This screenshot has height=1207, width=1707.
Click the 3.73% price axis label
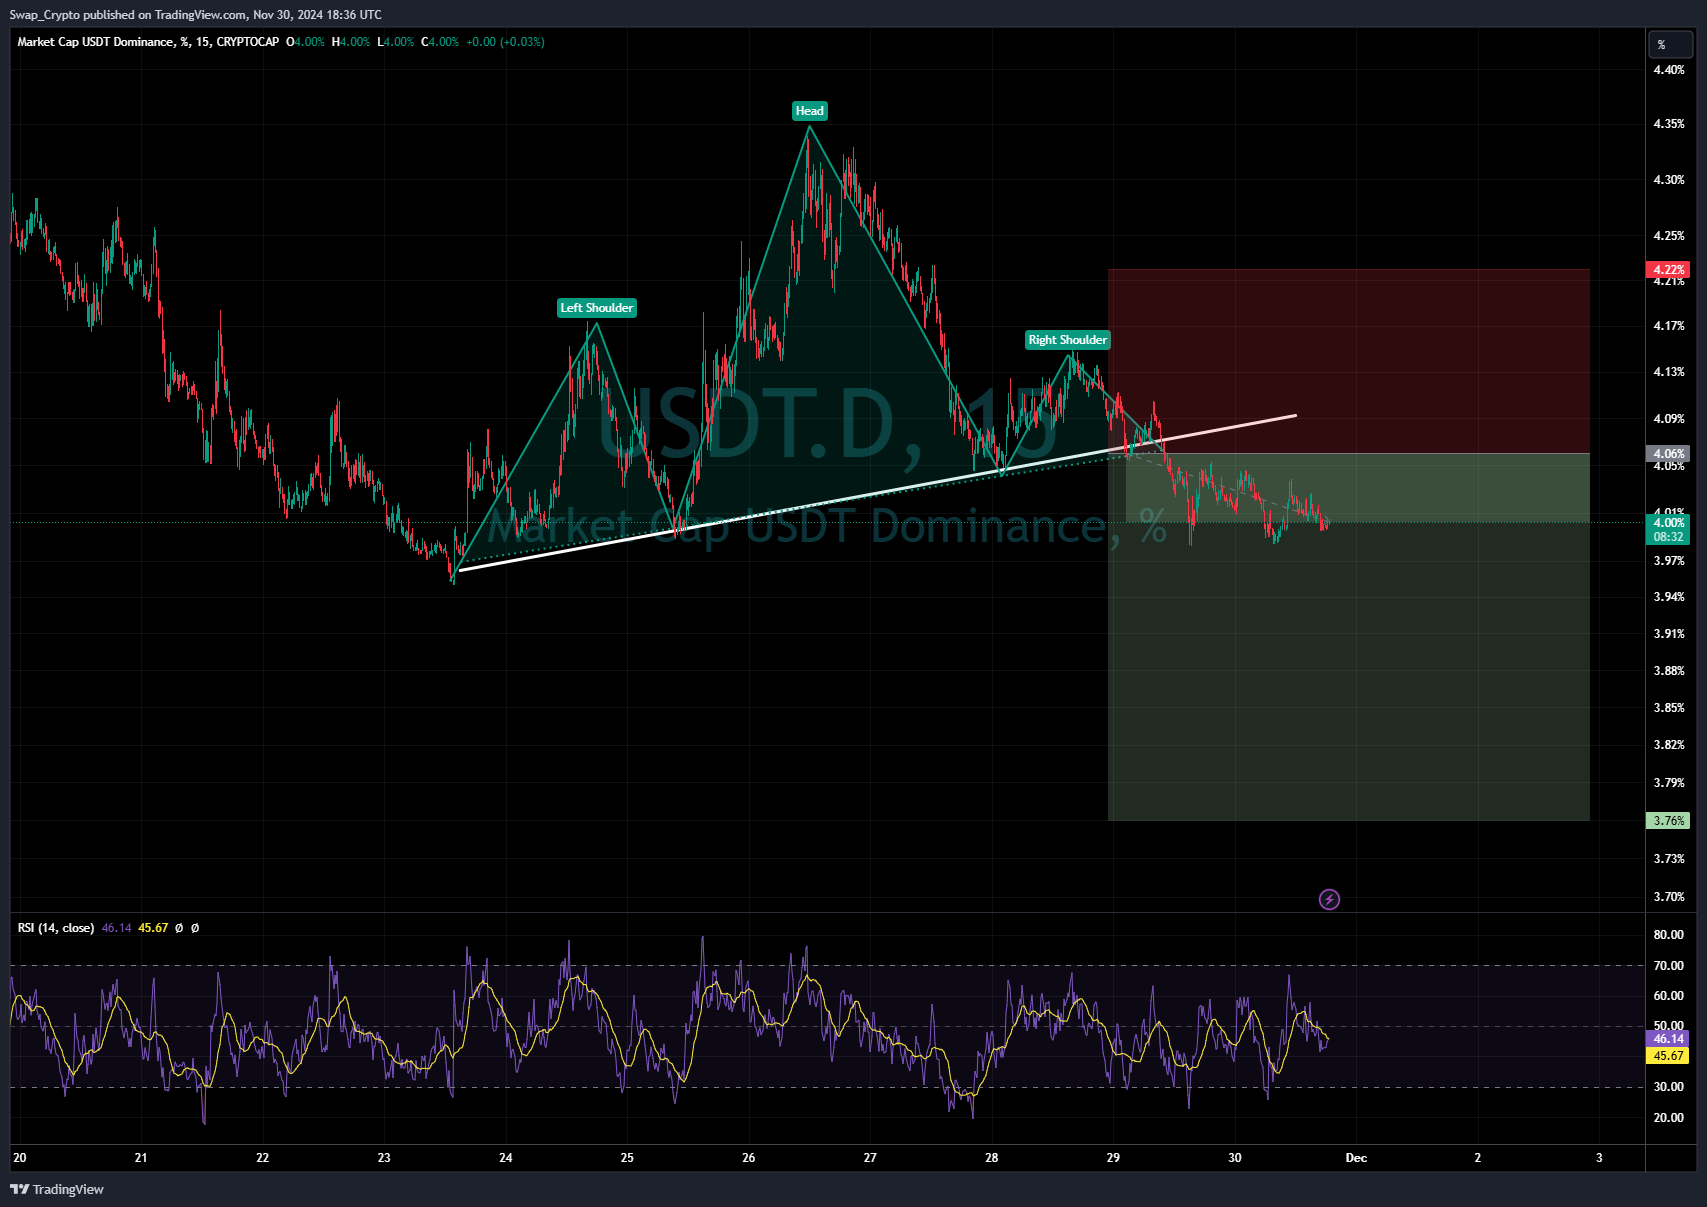(1669, 859)
